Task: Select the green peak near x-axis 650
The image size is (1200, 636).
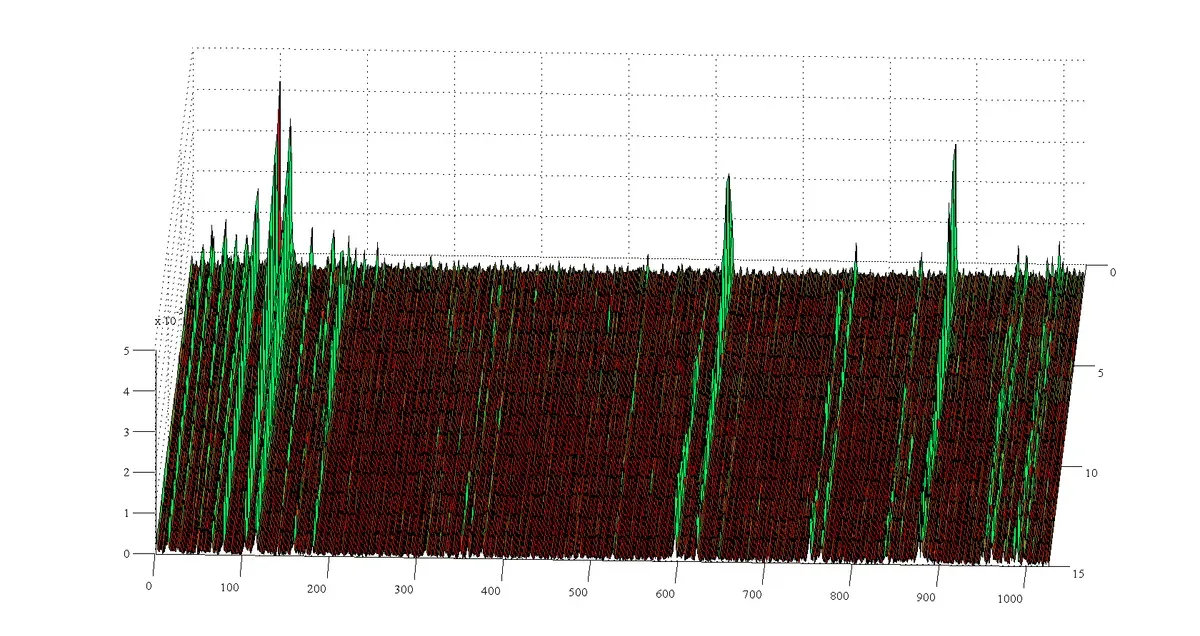Action: click(728, 182)
